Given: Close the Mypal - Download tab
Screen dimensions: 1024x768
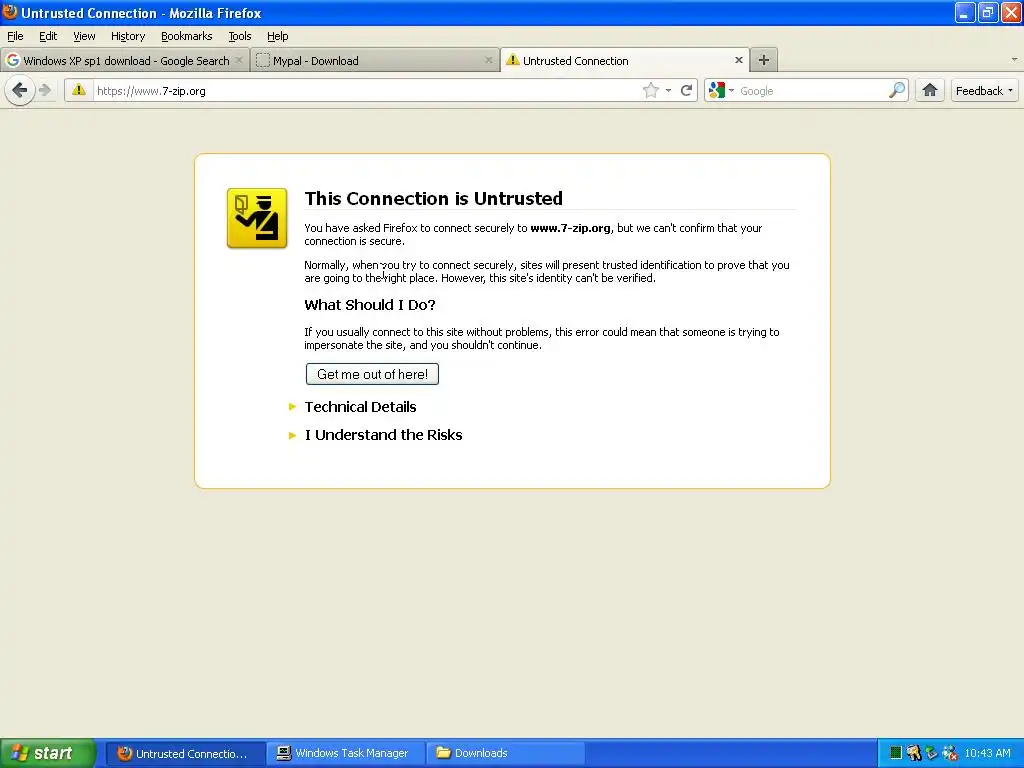Looking at the screenshot, I should (488, 60).
